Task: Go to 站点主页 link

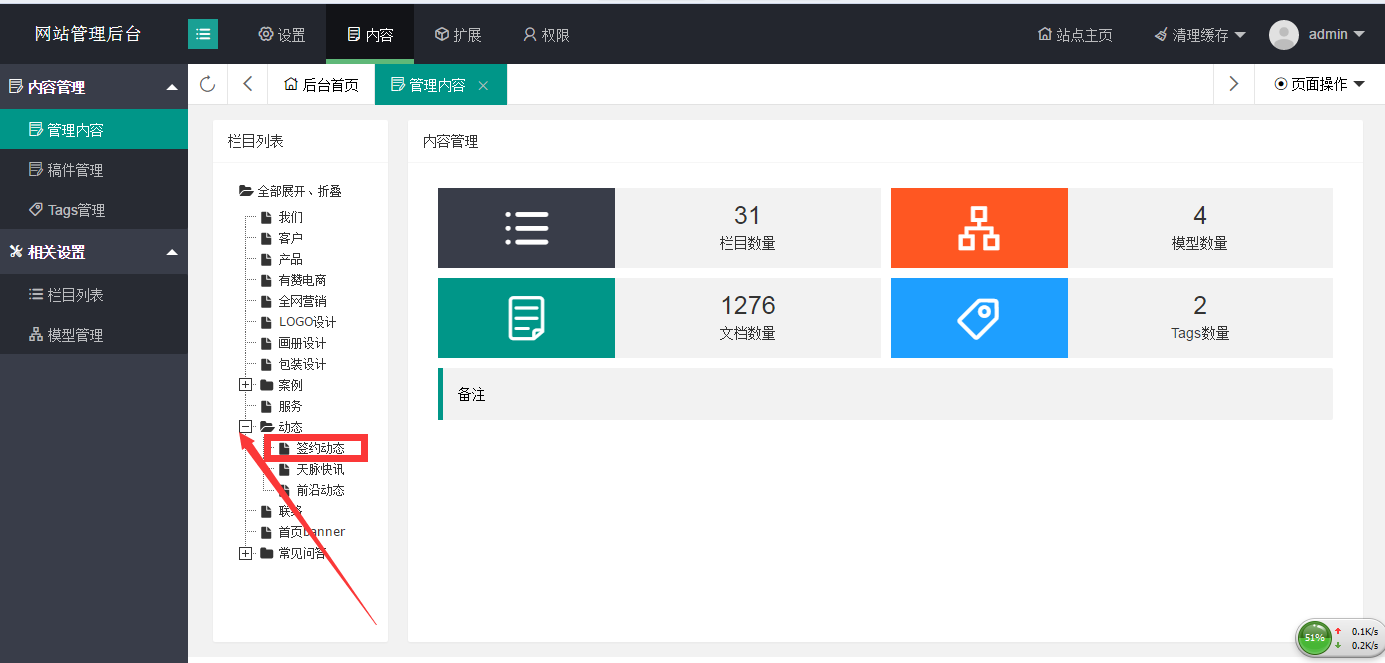Action: pos(1076,35)
